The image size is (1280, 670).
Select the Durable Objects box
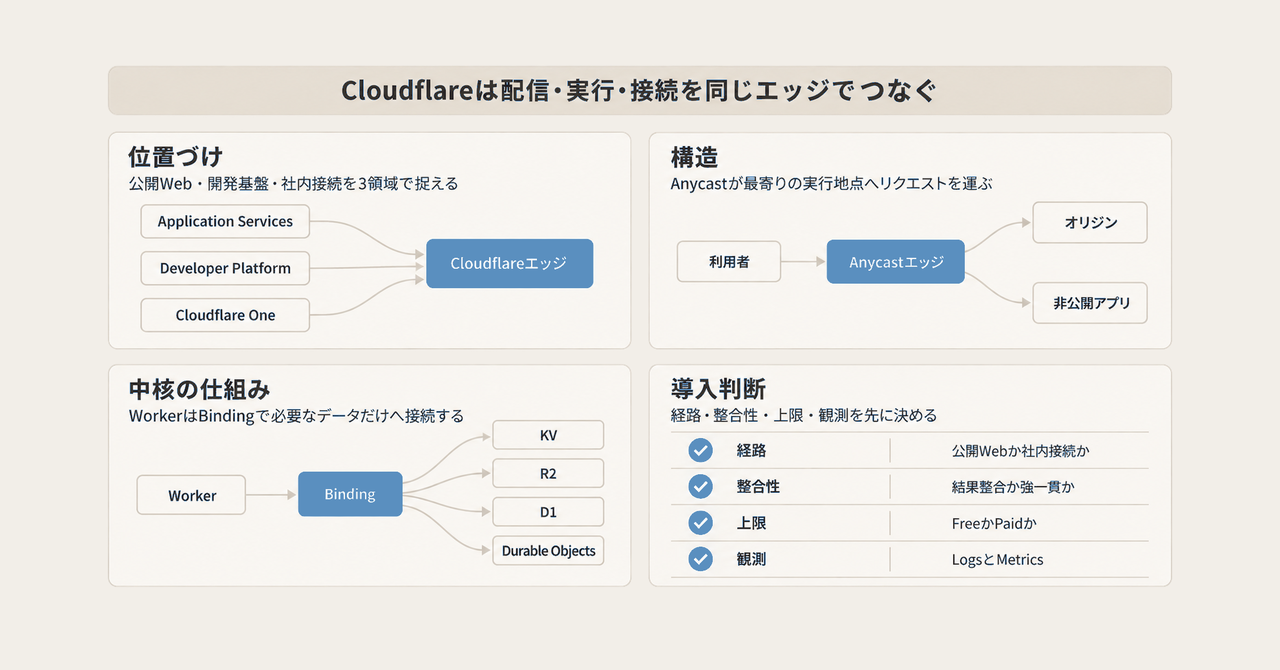(548, 551)
